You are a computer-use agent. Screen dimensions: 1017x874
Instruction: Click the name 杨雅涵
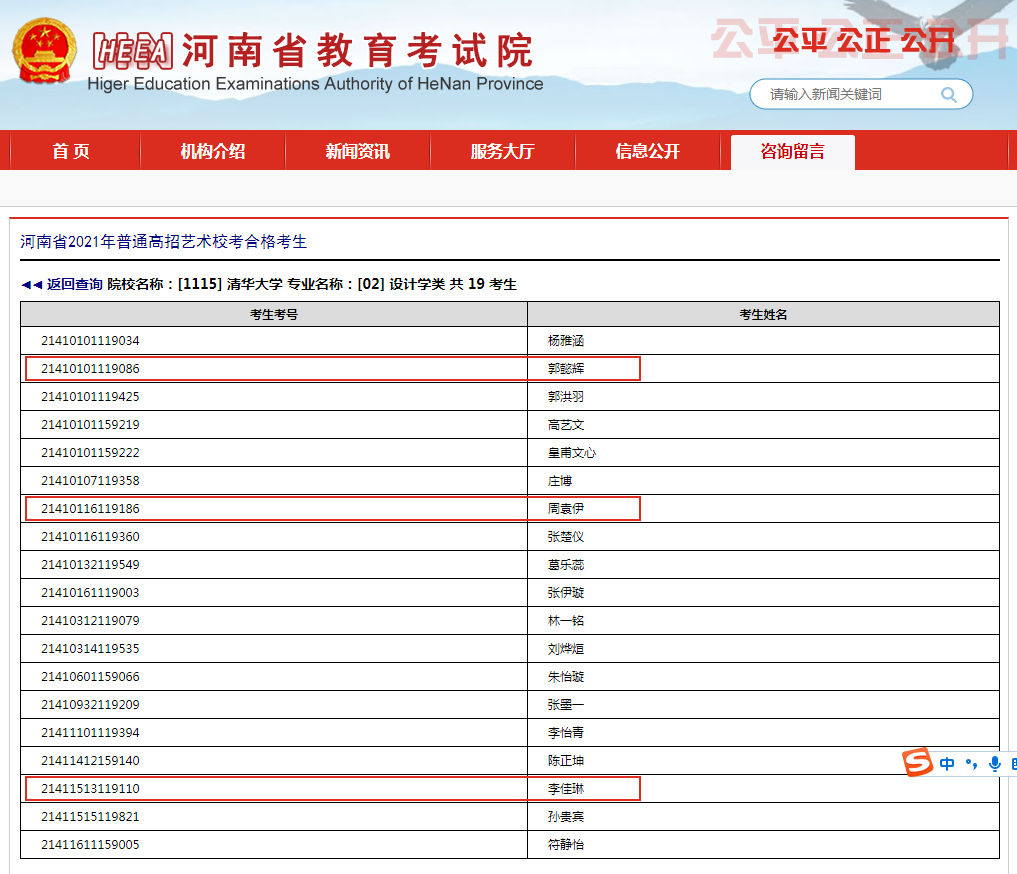coord(566,340)
